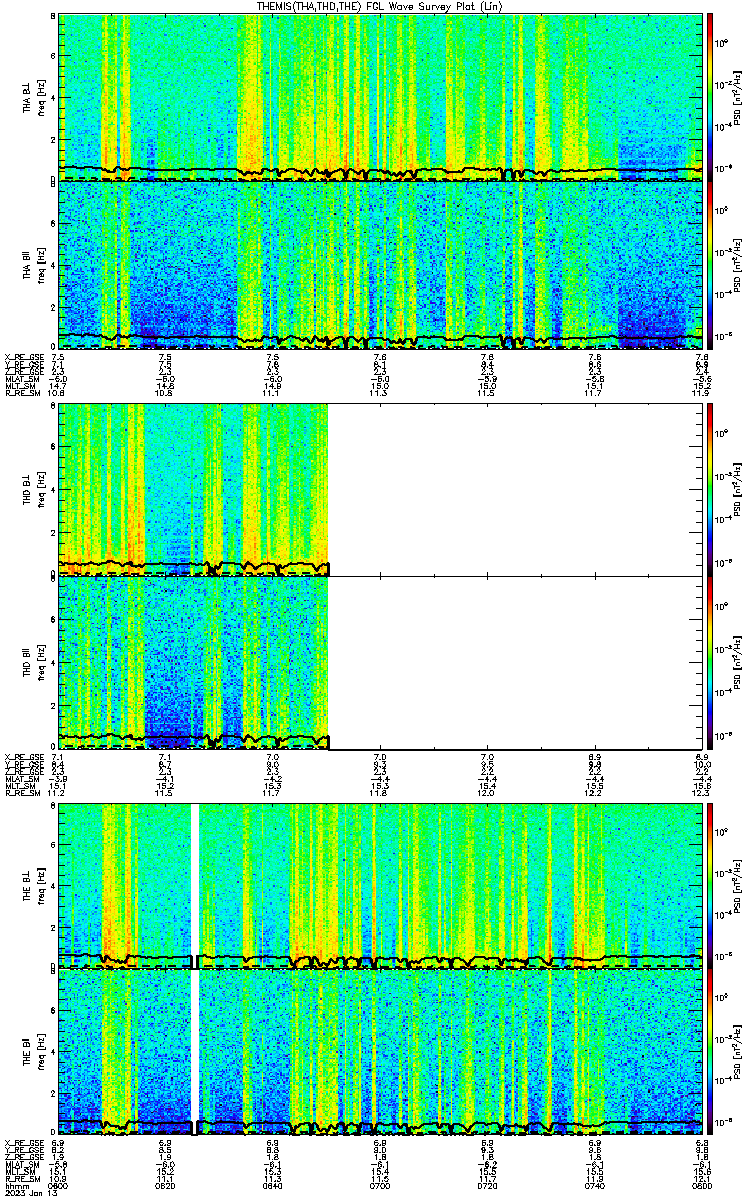Click the PSD color bar beside THE B-parallel

(710, 1052)
